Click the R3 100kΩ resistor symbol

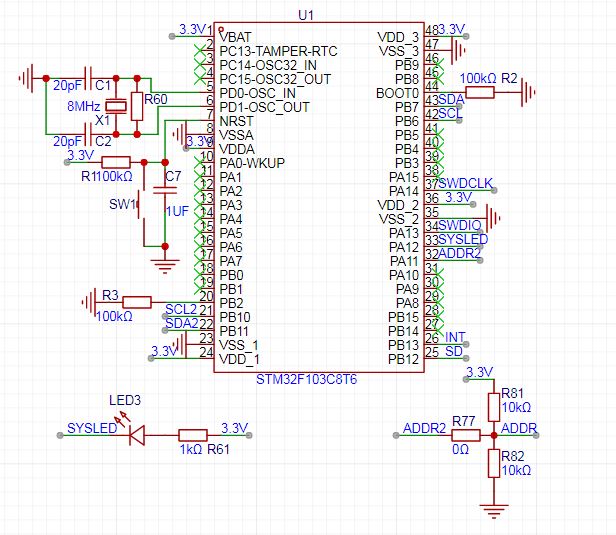[136, 302]
